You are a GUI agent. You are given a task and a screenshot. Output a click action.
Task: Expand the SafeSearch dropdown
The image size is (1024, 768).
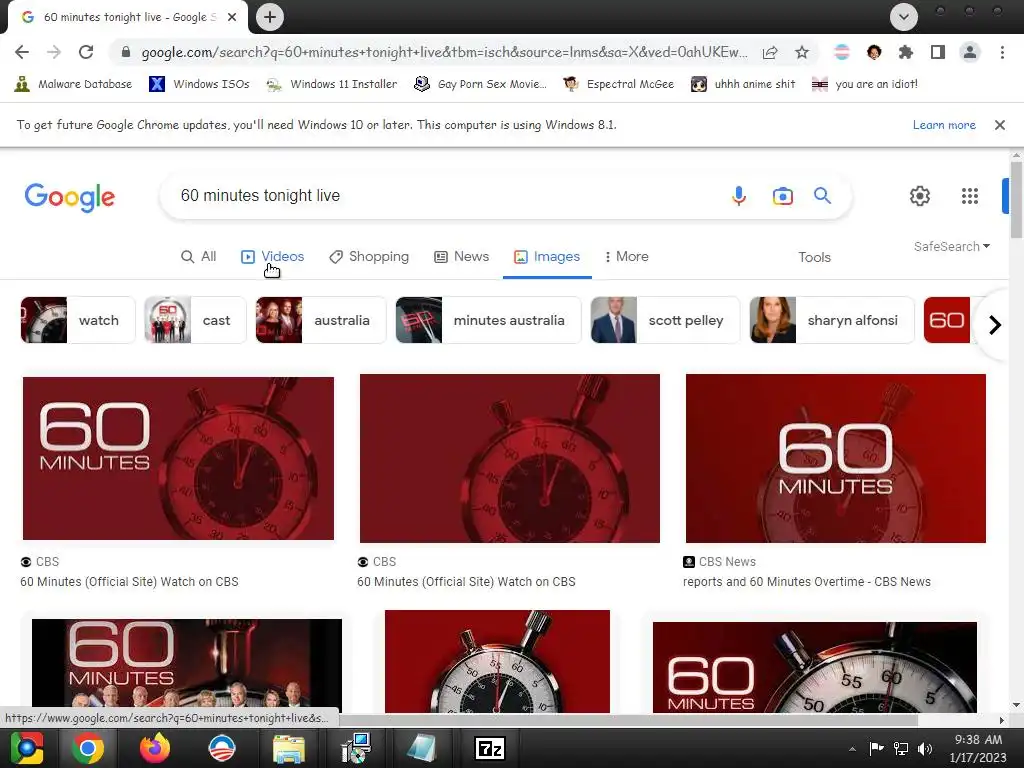[x=952, y=246]
